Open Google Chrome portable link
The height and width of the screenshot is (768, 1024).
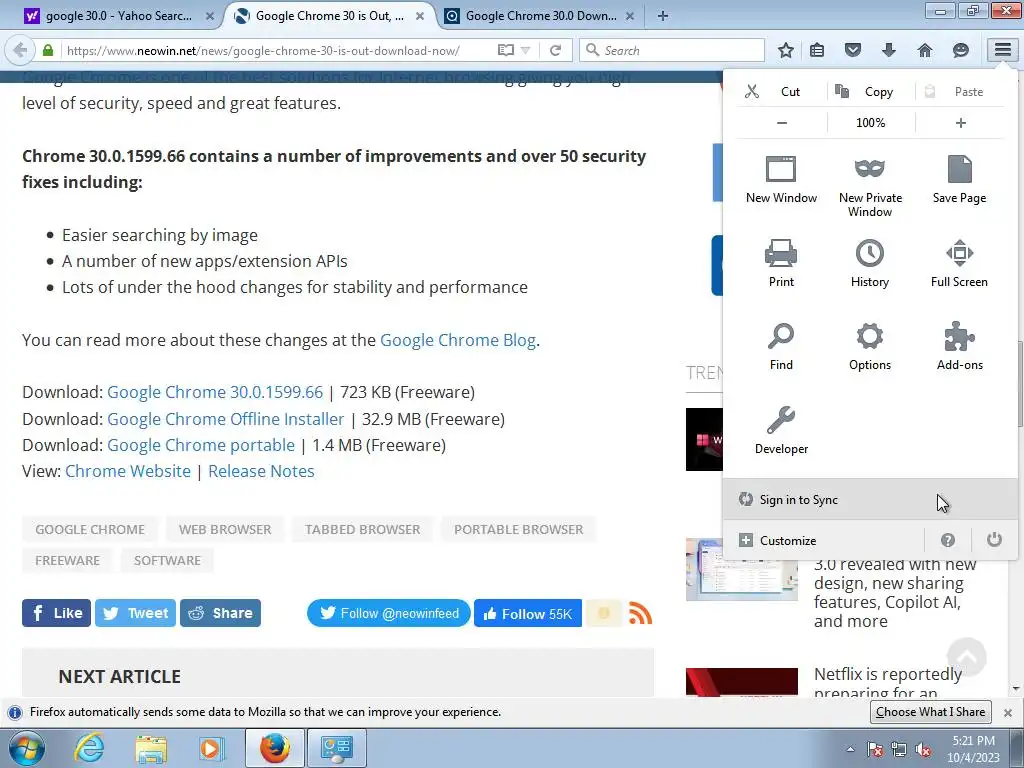pos(200,445)
